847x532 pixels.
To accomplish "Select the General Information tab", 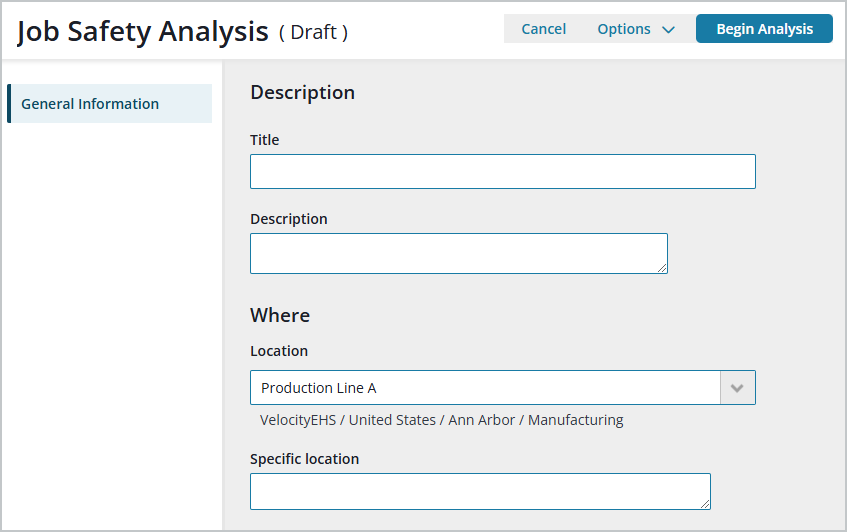I will pyautogui.click(x=110, y=104).
